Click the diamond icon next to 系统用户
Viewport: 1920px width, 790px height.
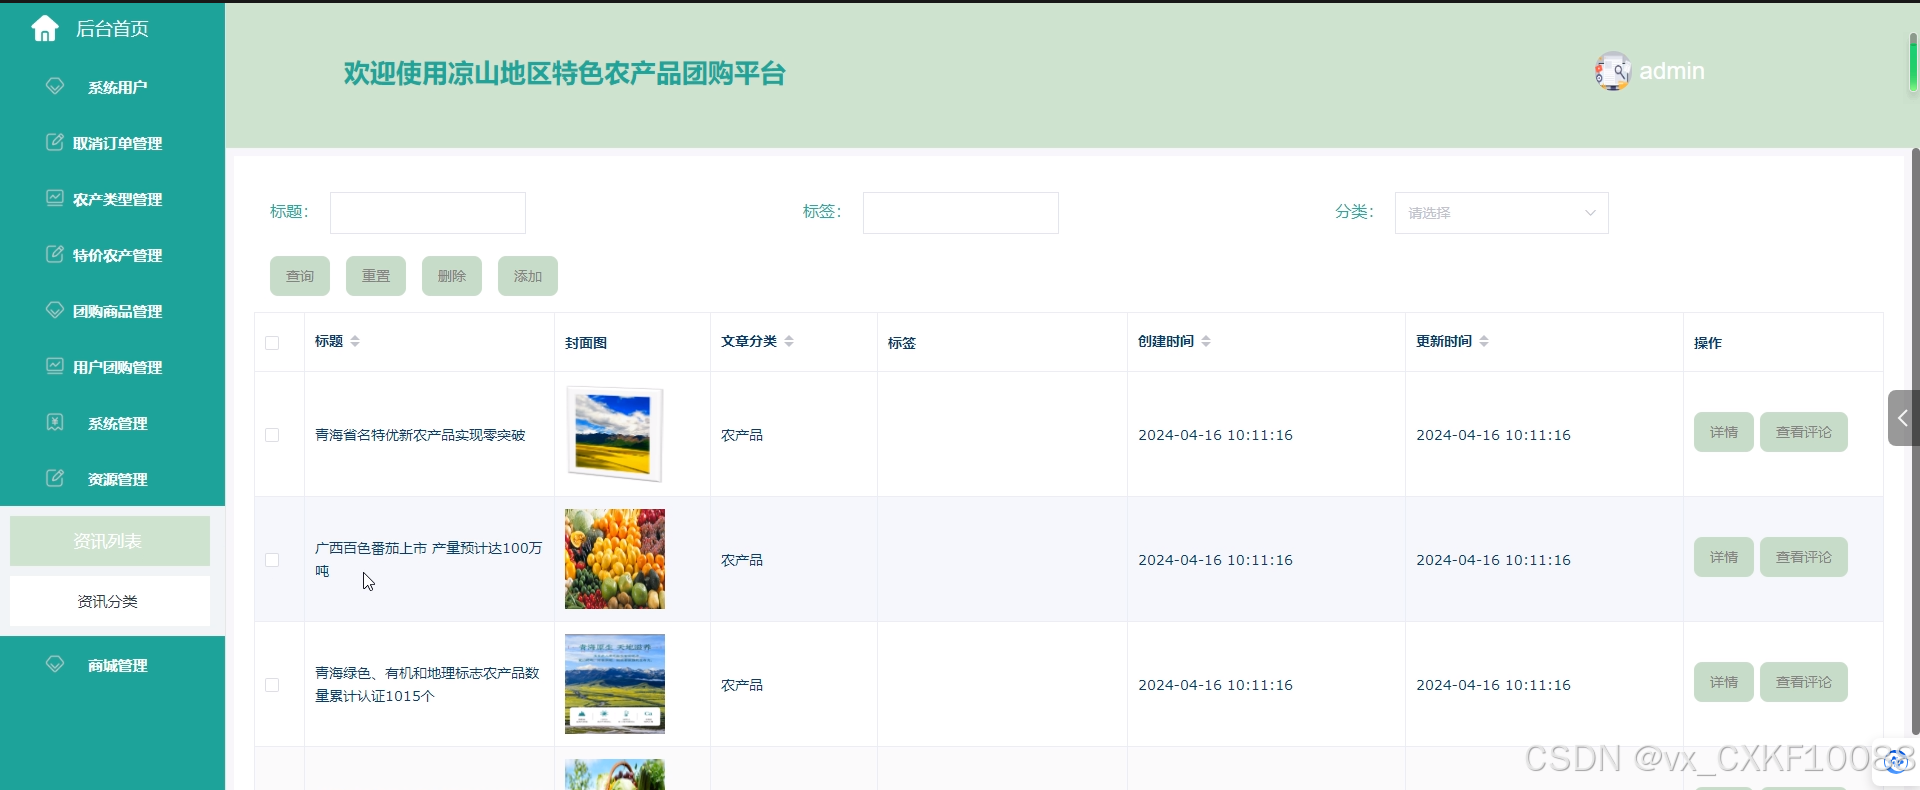tap(55, 86)
